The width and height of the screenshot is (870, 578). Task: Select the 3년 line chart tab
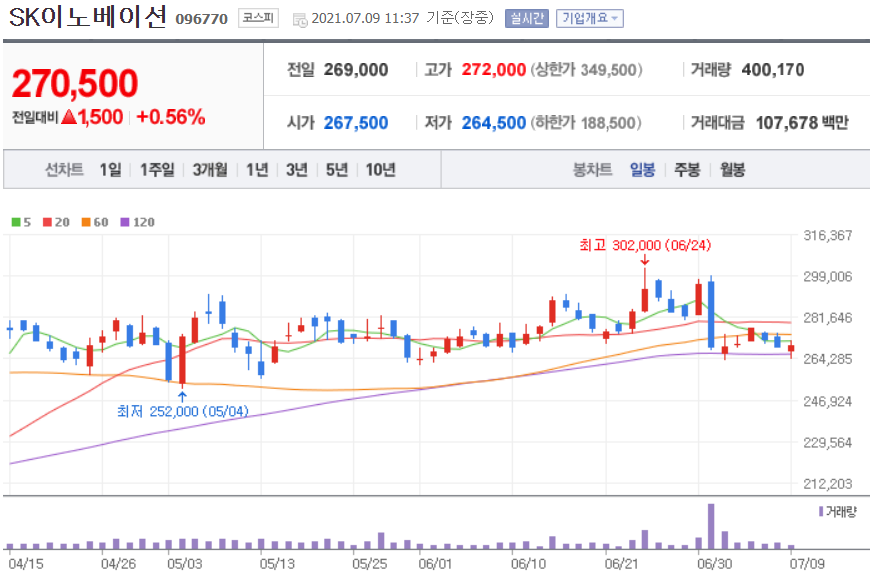[x=297, y=169]
